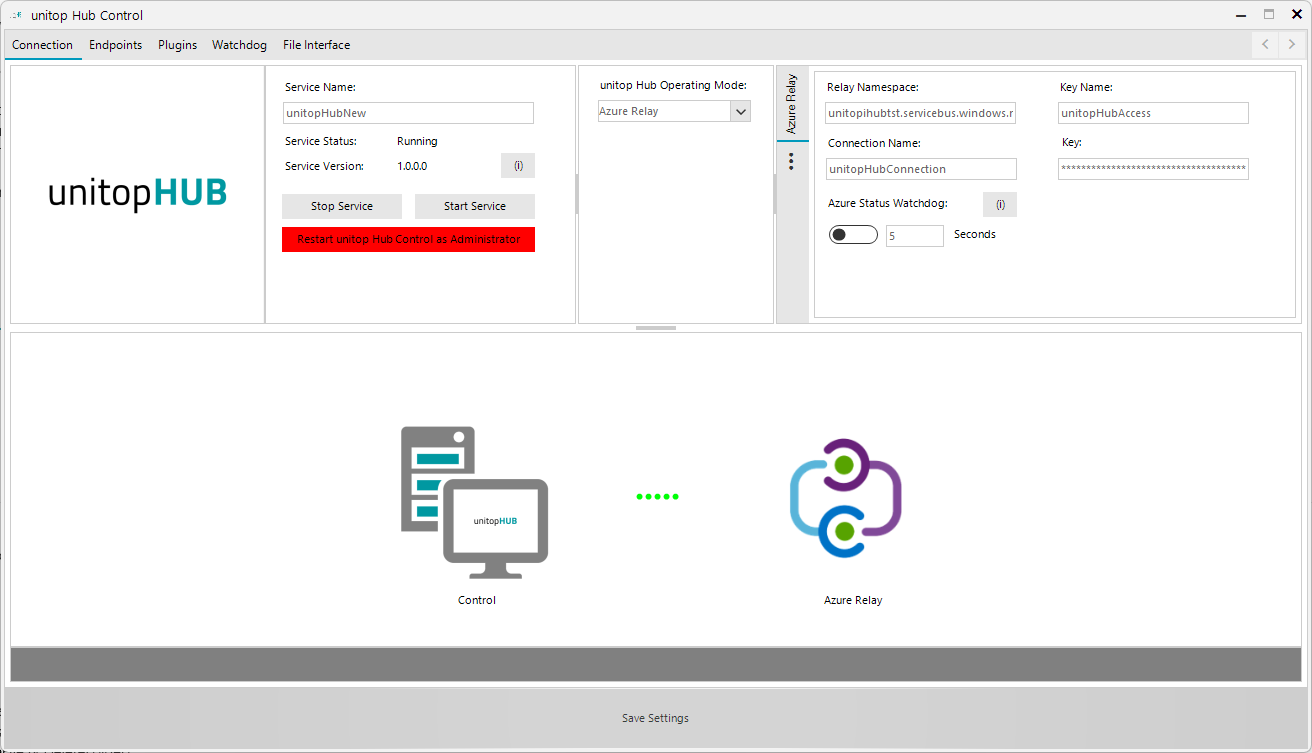Click the right navigation arrow
This screenshot has height=753, width=1312.
tap(1293, 44)
